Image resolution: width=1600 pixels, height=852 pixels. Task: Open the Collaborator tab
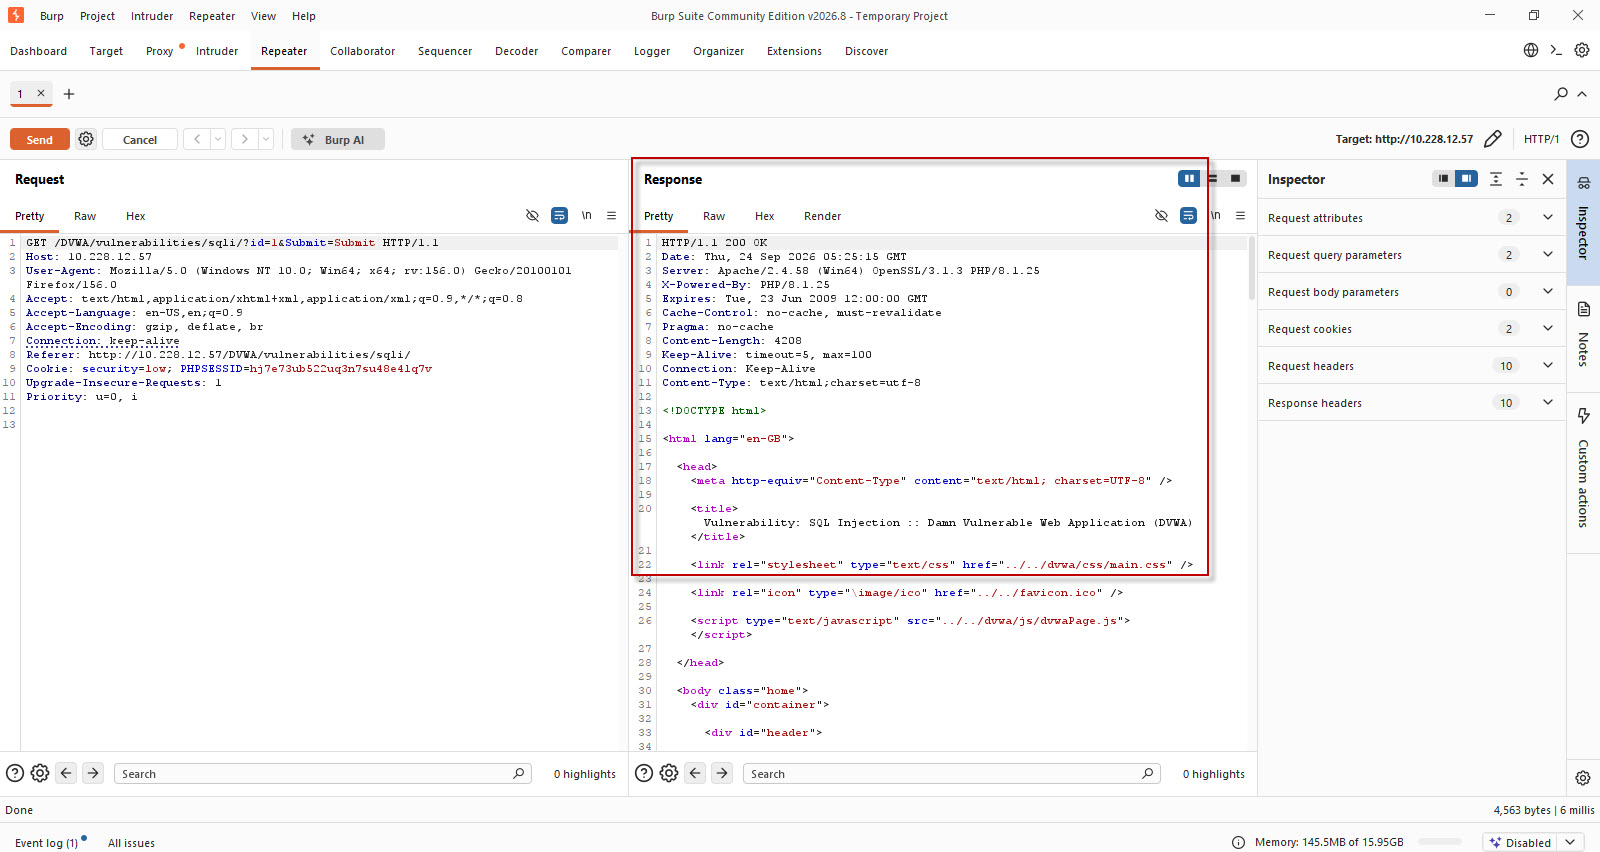pos(362,51)
